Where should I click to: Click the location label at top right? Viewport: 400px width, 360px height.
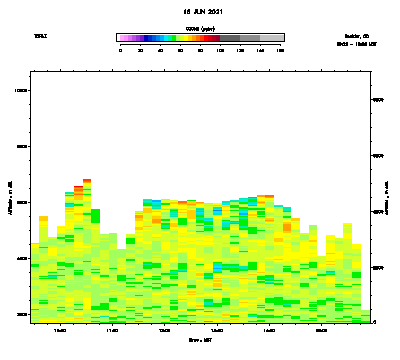(x=357, y=36)
